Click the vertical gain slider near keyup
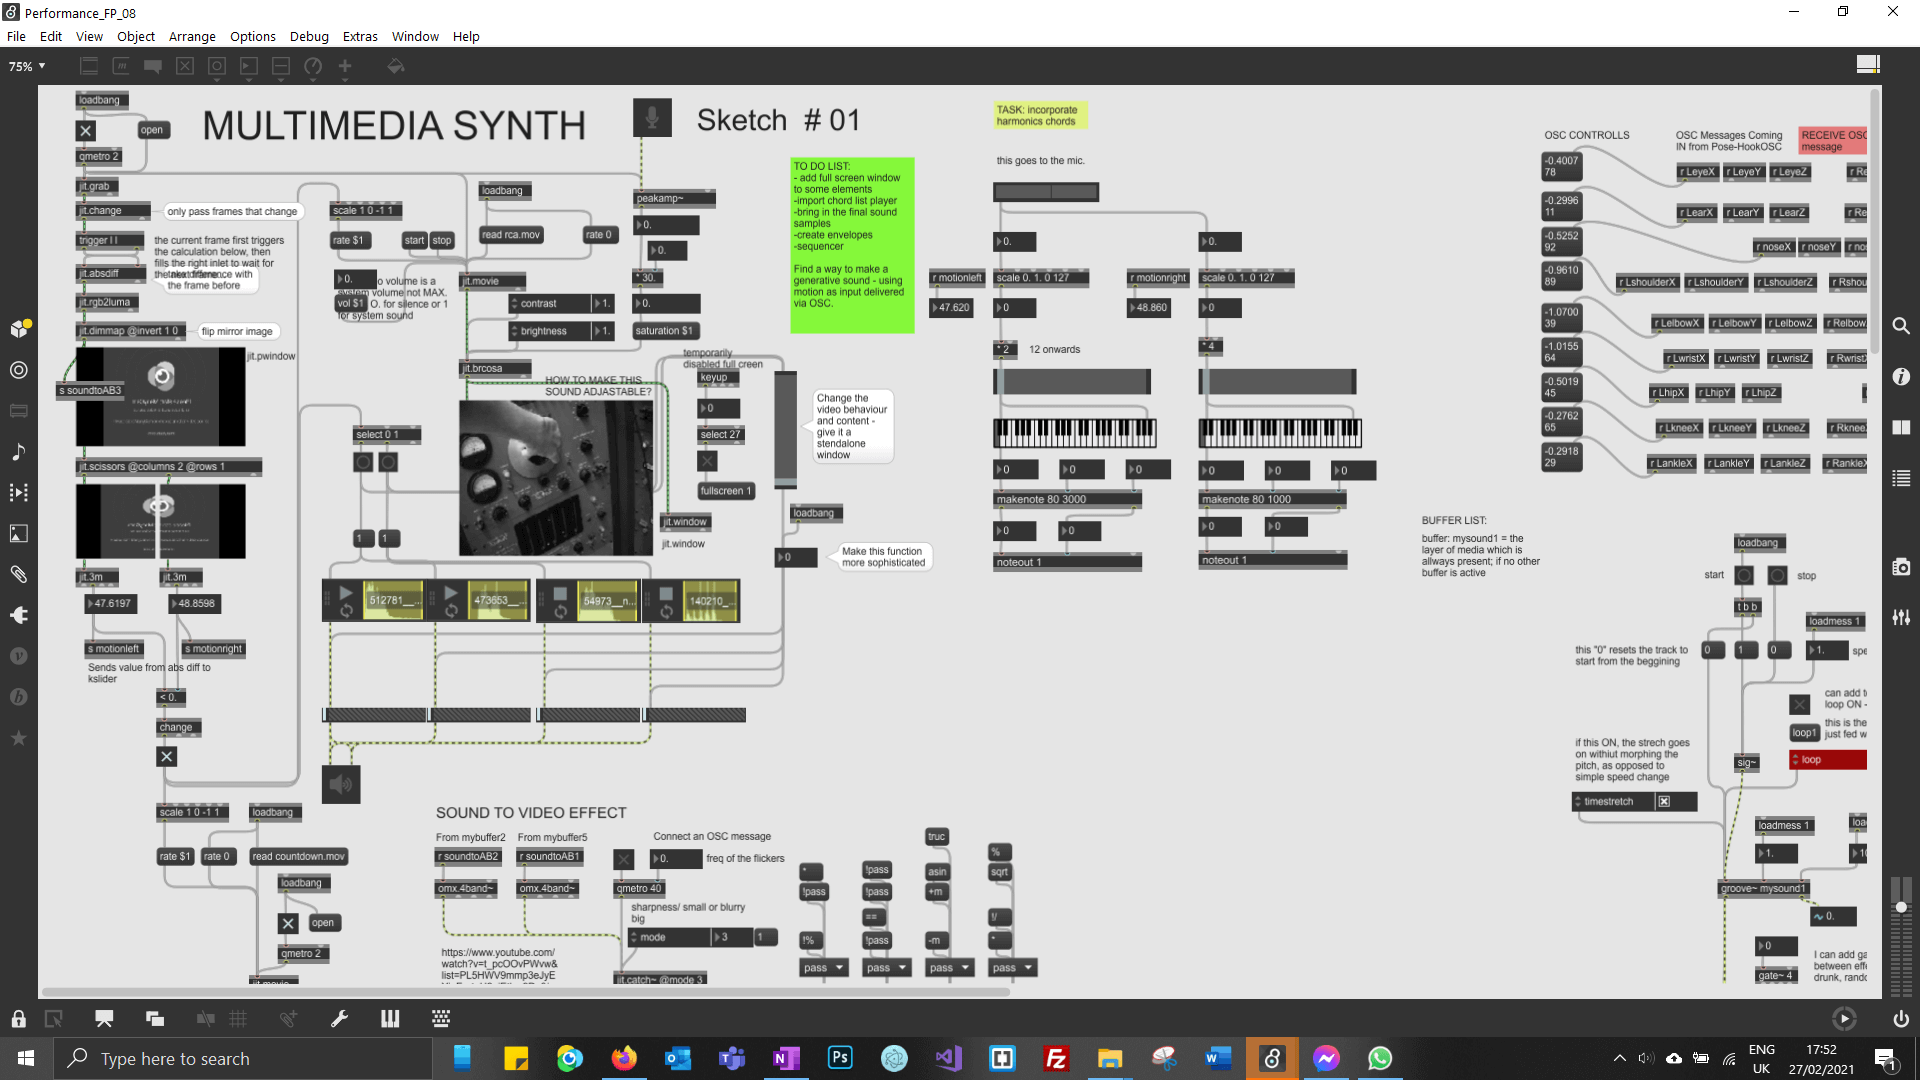 click(786, 430)
